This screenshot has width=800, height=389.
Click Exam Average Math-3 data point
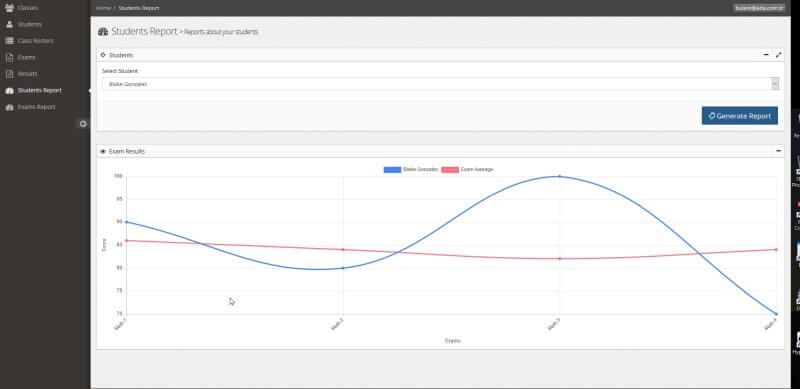pos(559,258)
